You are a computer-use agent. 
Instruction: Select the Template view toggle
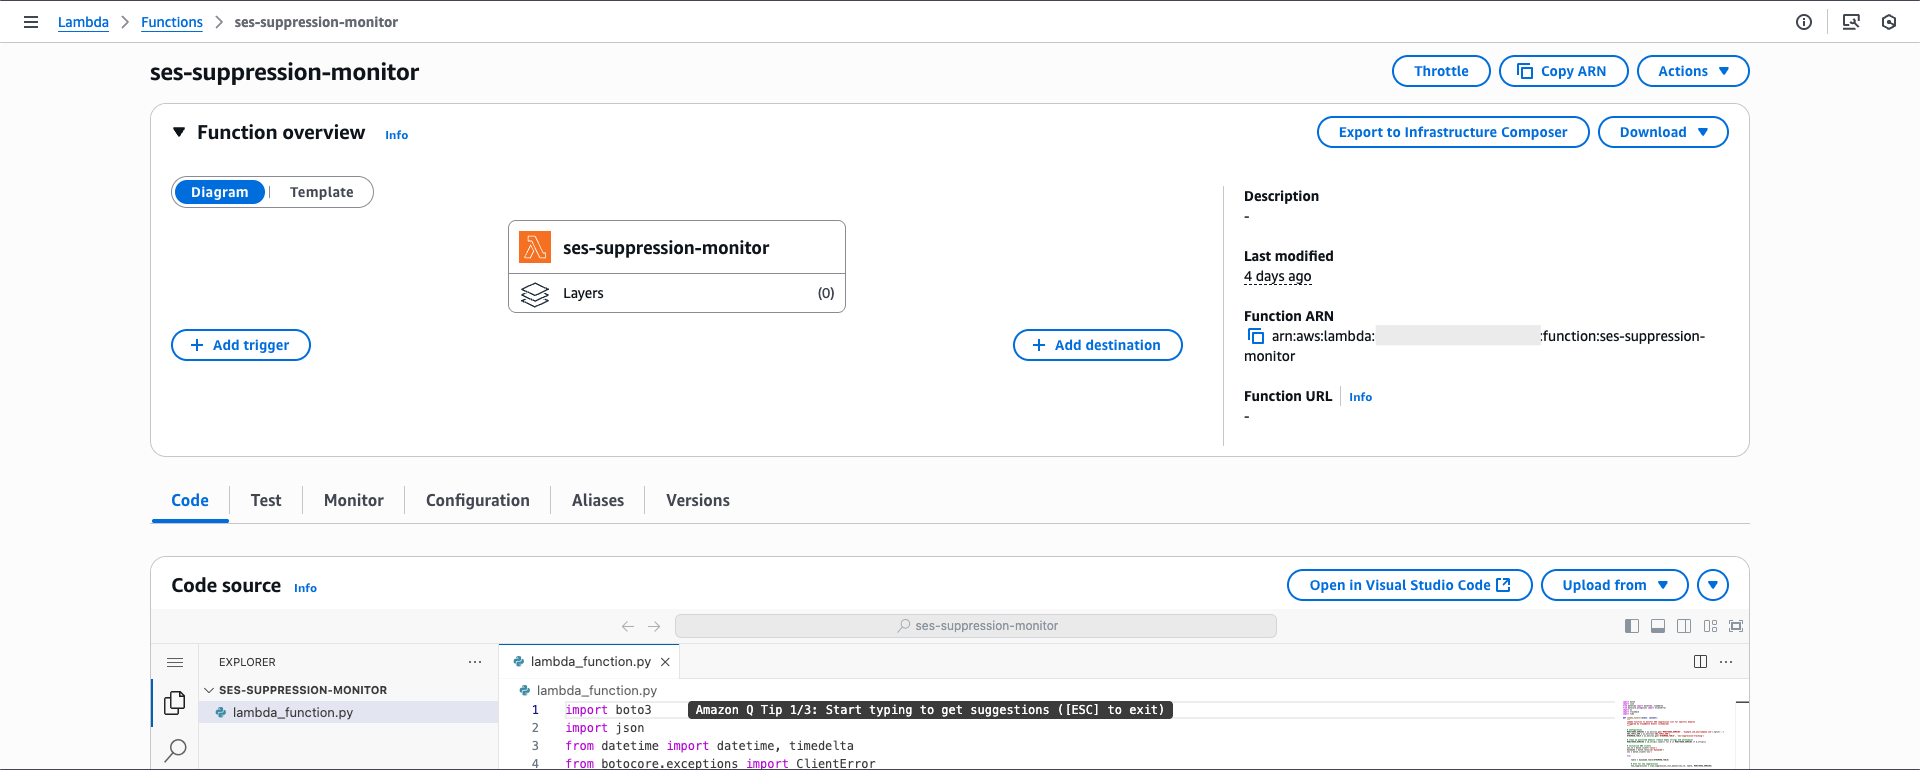pyautogui.click(x=322, y=192)
